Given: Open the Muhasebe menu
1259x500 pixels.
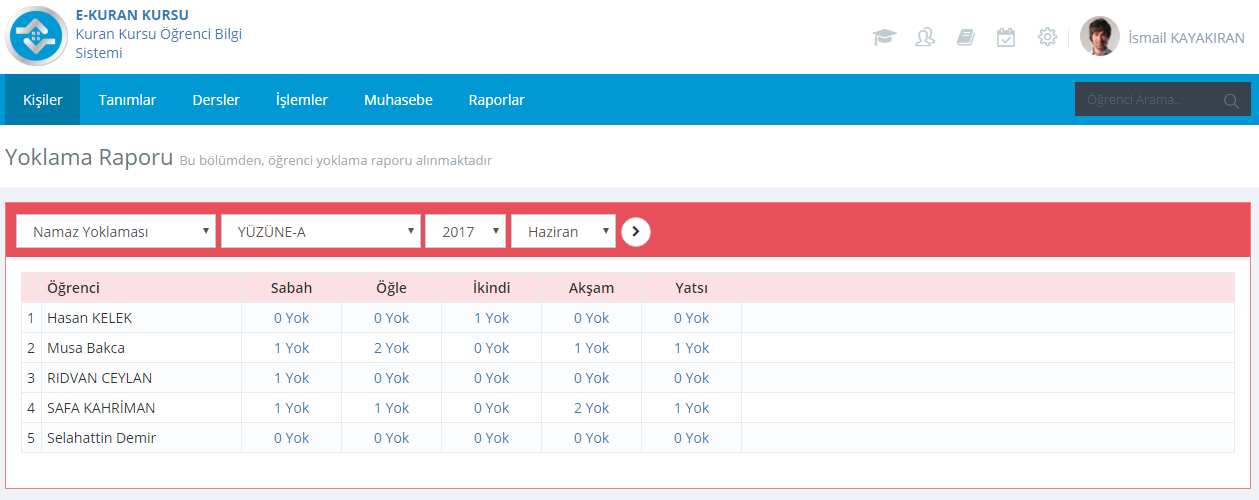Looking at the screenshot, I should click(398, 100).
